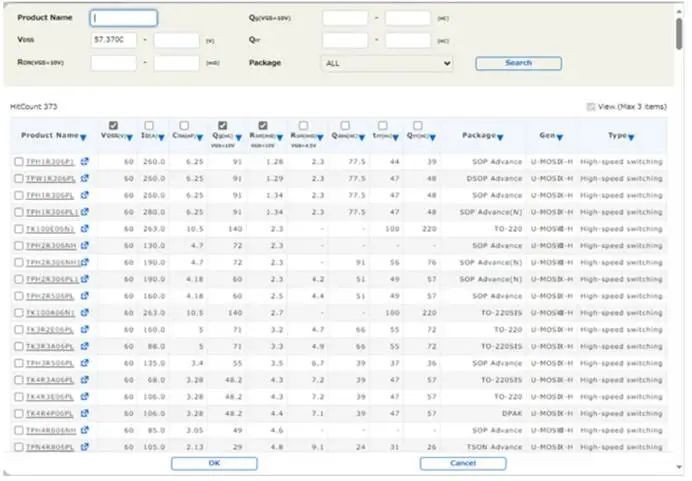
Task: Sort by VDSS column arrow
Action: tap(129, 138)
